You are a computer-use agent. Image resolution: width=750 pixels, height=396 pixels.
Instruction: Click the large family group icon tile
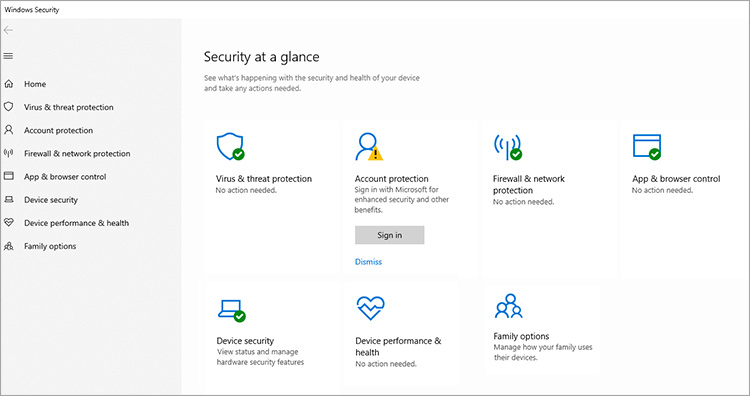(x=508, y=306)
